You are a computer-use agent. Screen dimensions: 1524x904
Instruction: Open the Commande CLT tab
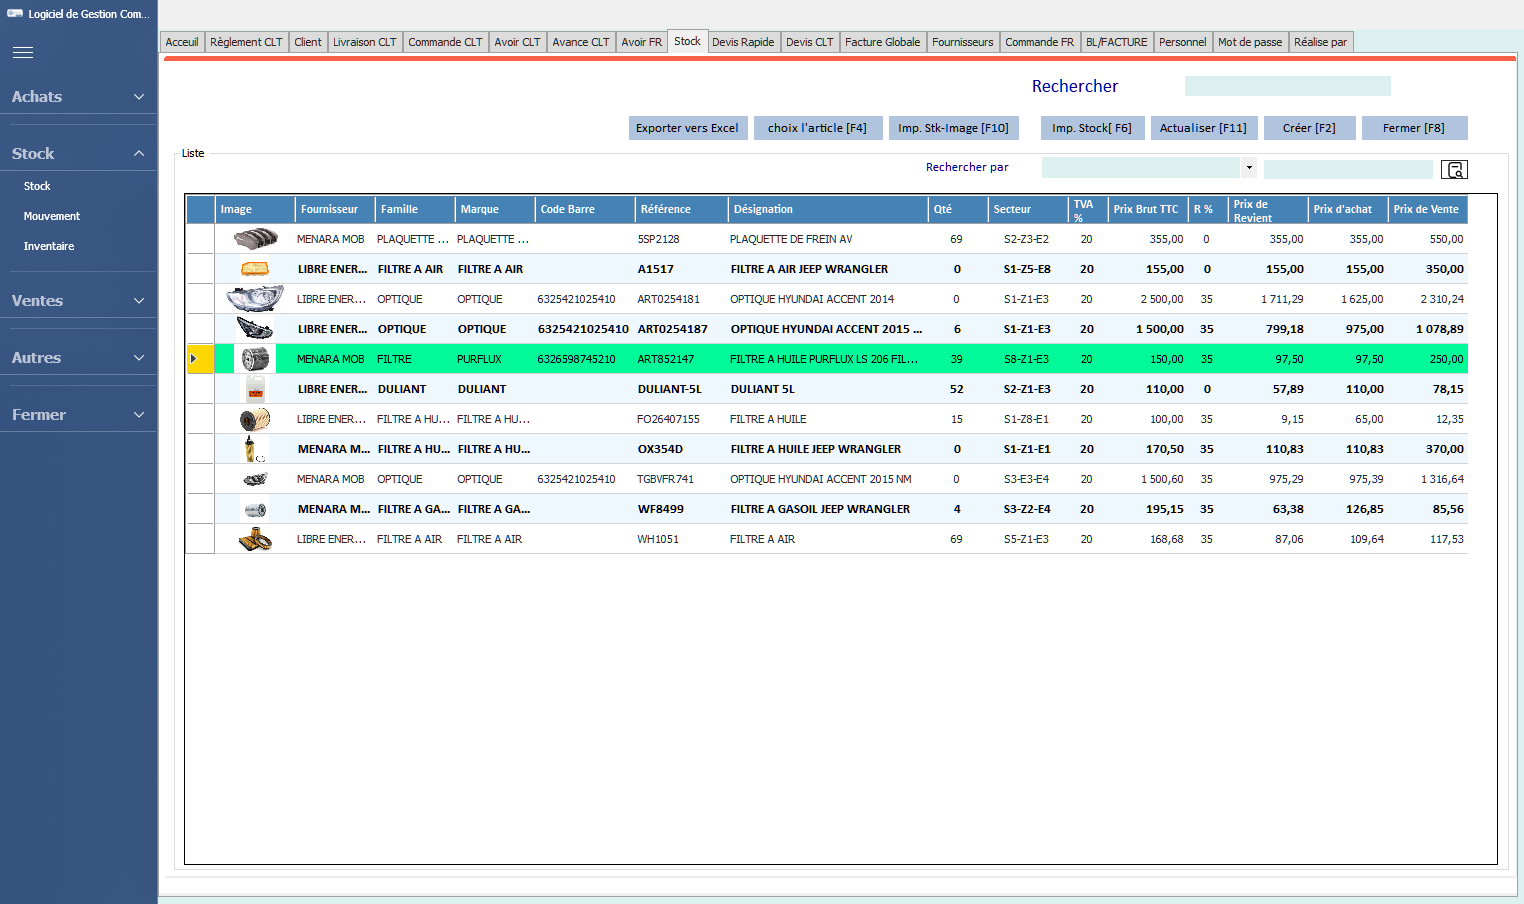click(x=445, y=42)
